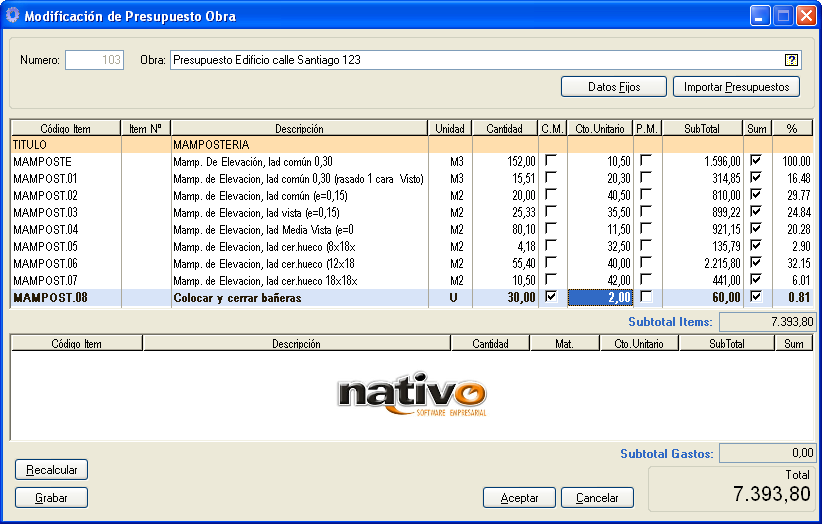Maximize the Modificación de Presupuesto window
This screenshot has width=822, height=524.
(783, 15)
